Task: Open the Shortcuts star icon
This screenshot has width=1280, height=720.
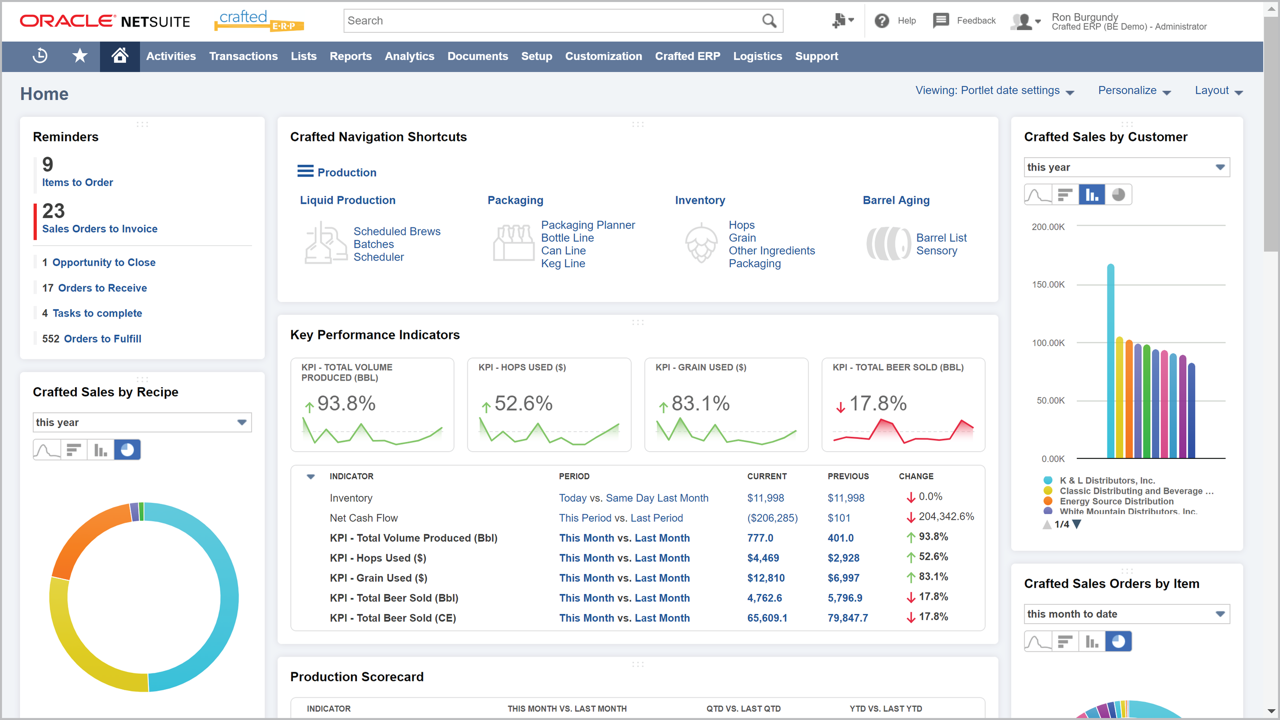Action: coord(80,56)
